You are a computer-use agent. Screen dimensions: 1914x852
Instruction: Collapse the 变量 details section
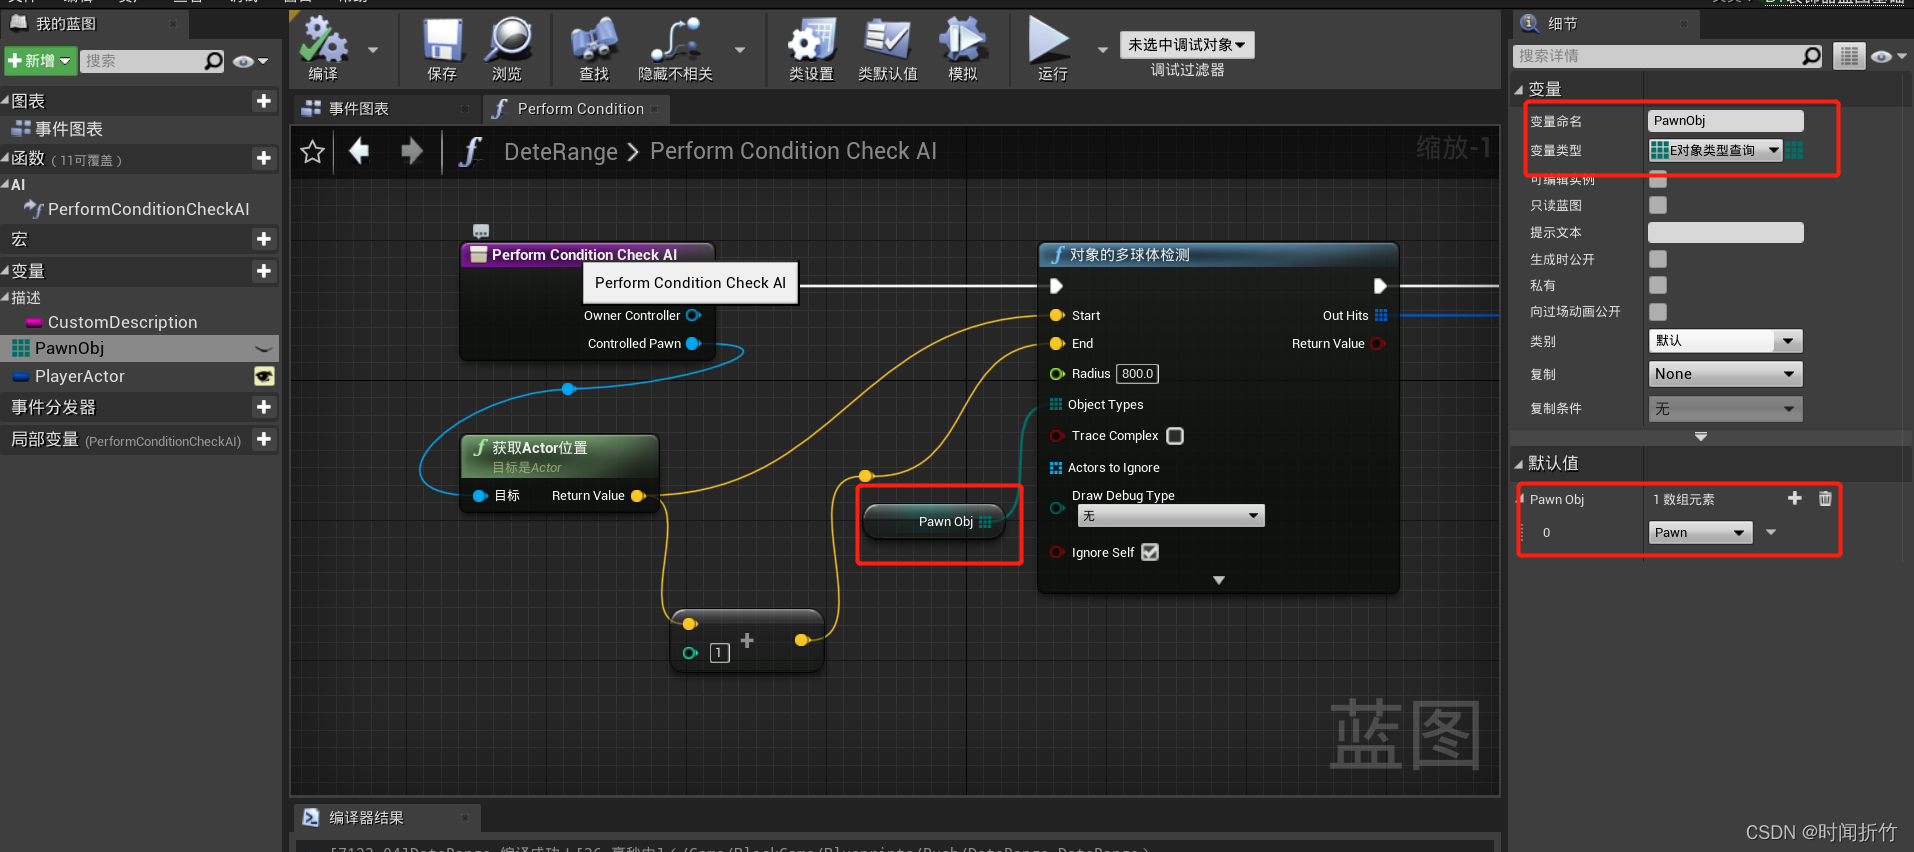tap(1519, 90)
